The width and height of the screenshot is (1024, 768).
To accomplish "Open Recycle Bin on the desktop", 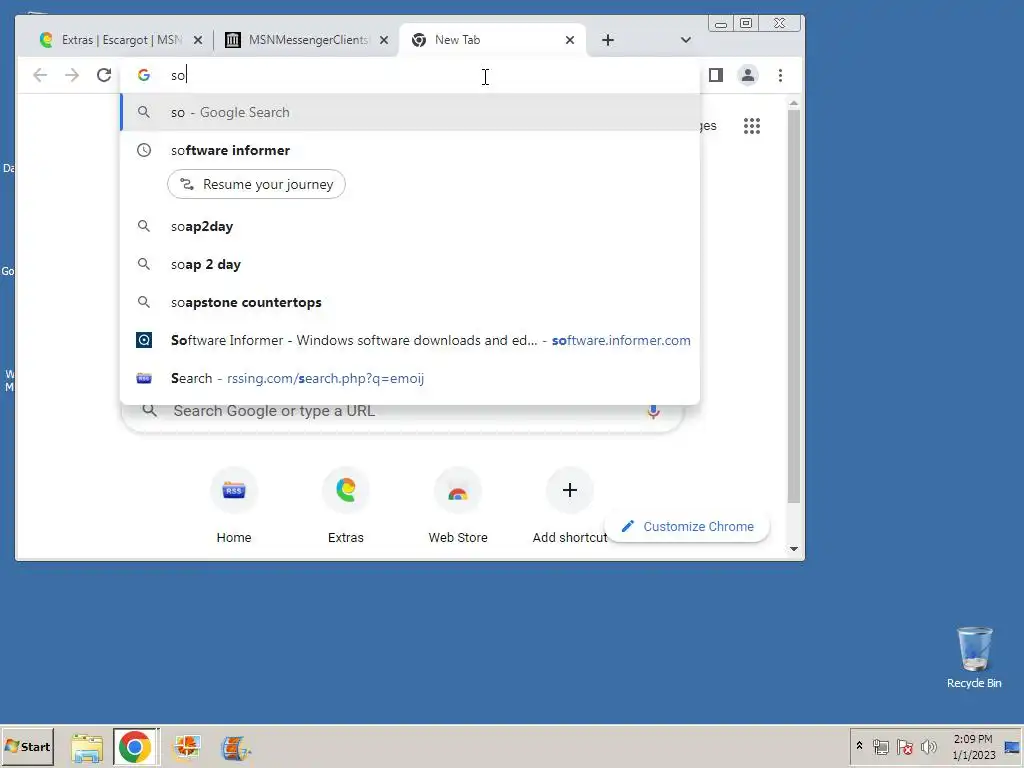I will point(974,658).
